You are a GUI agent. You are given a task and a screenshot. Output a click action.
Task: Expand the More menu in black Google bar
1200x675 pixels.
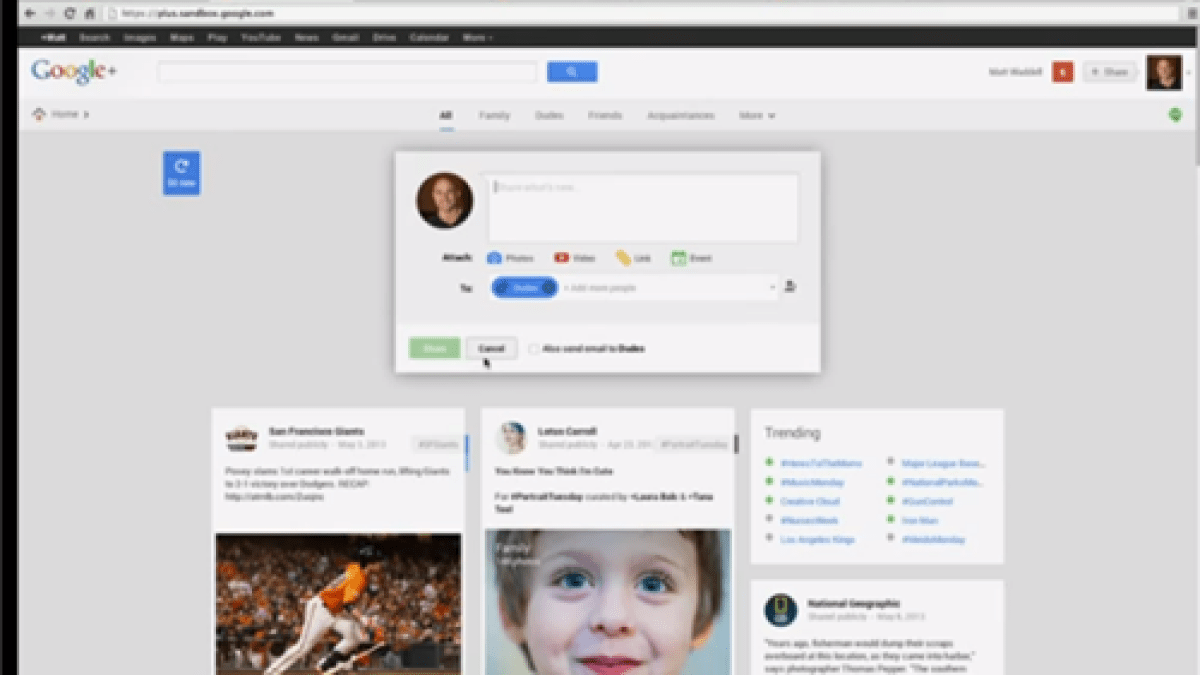point(477,38)
